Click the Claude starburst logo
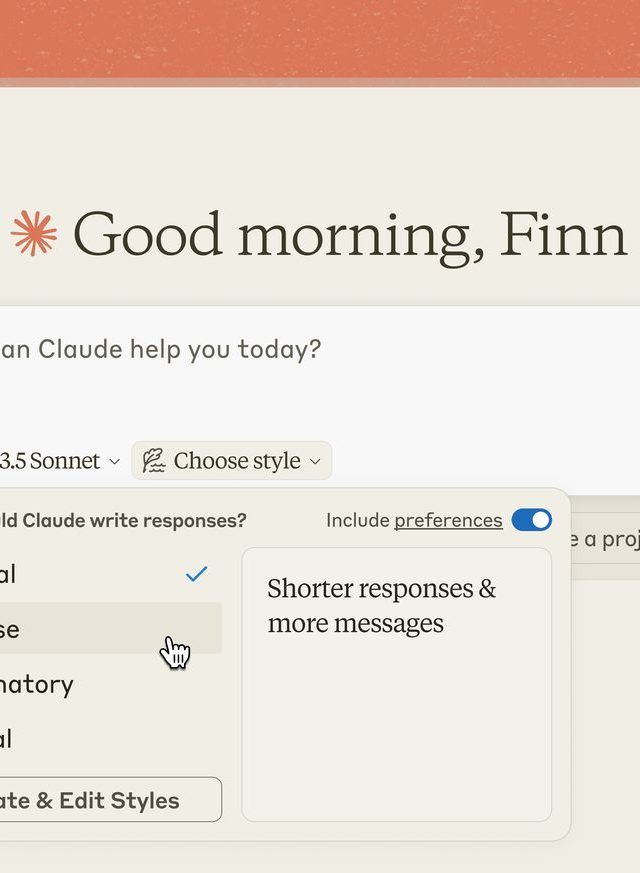Image resolution: width=640 pixels, height=873 pixels. pos(34,233)
